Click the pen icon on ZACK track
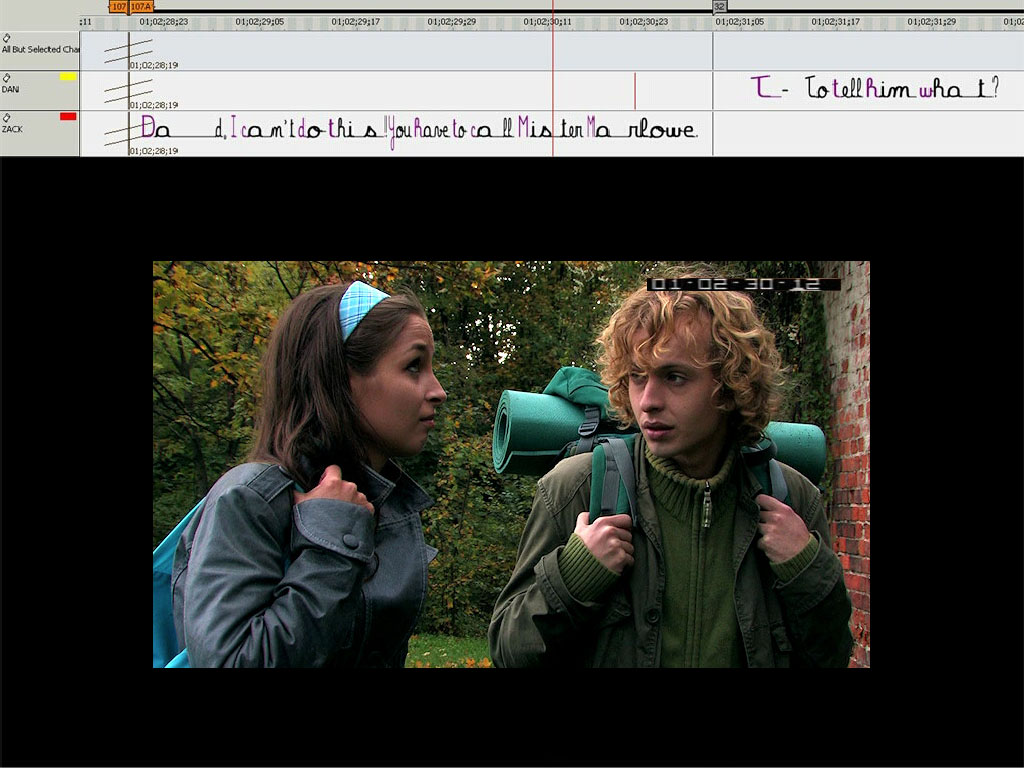The width and height of the screenshot is (1024, 768). point(6,117)
